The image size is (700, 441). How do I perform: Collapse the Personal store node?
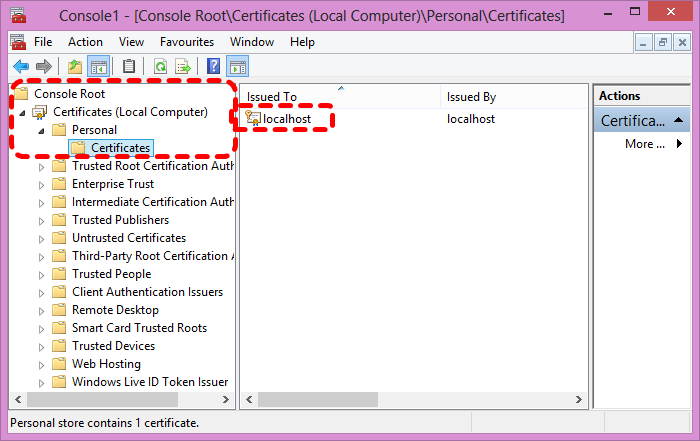[41, 131]
